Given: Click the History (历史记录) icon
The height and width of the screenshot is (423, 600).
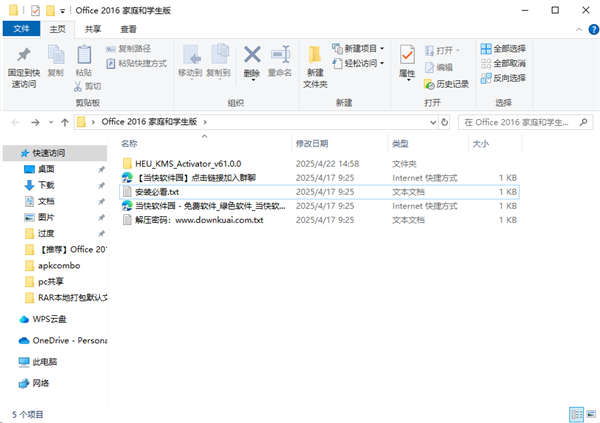Looking at the screenshot, I should (429, 84).
